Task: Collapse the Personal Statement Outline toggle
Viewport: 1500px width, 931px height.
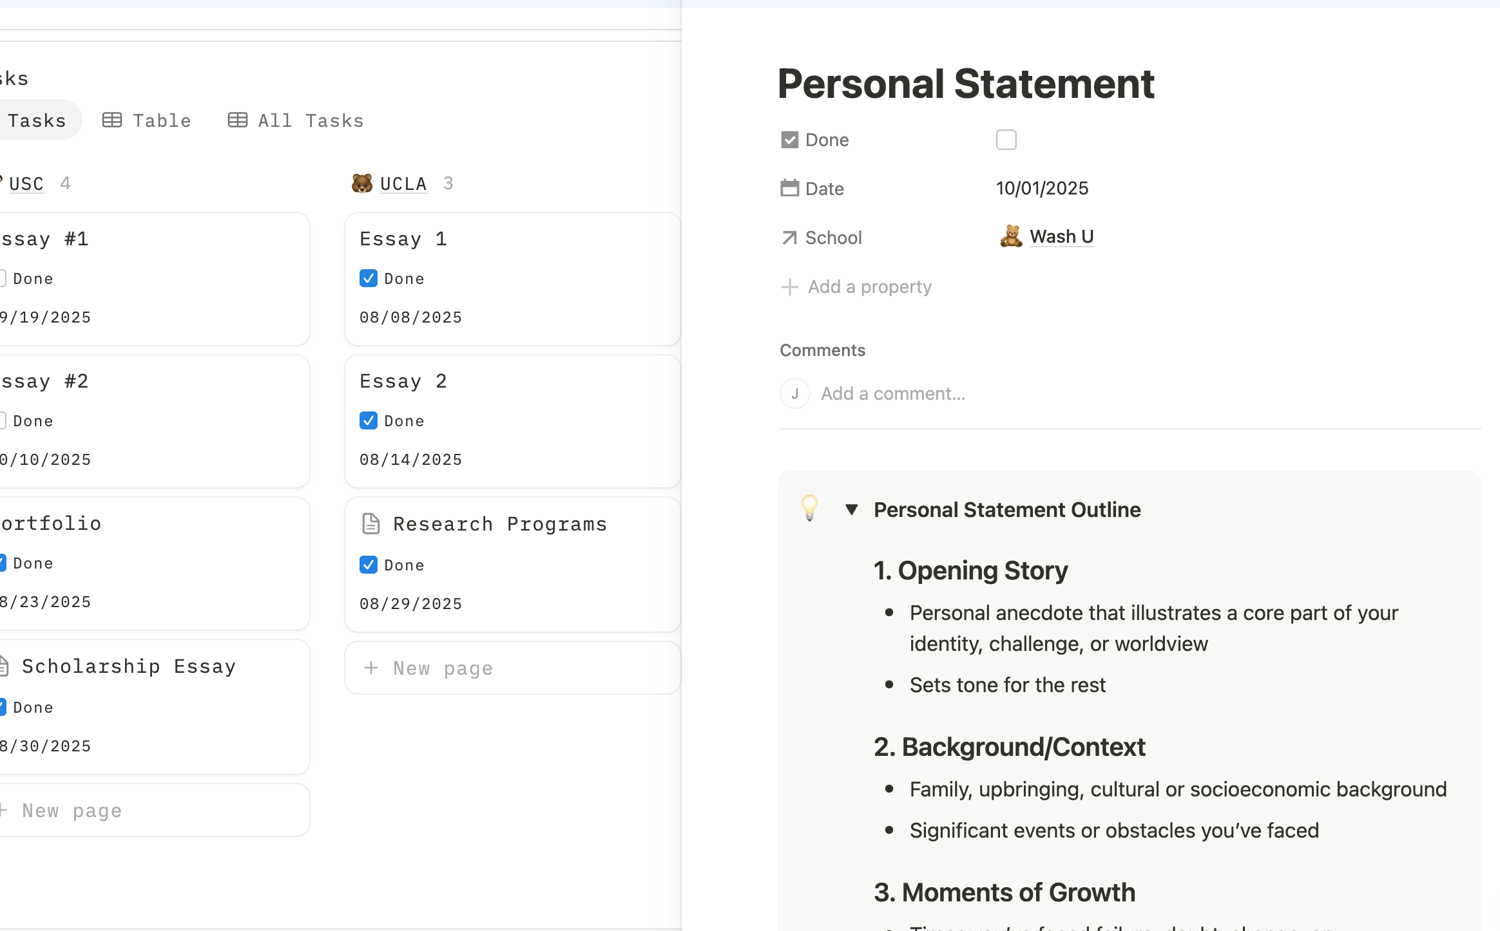Action: coord(851,509)
